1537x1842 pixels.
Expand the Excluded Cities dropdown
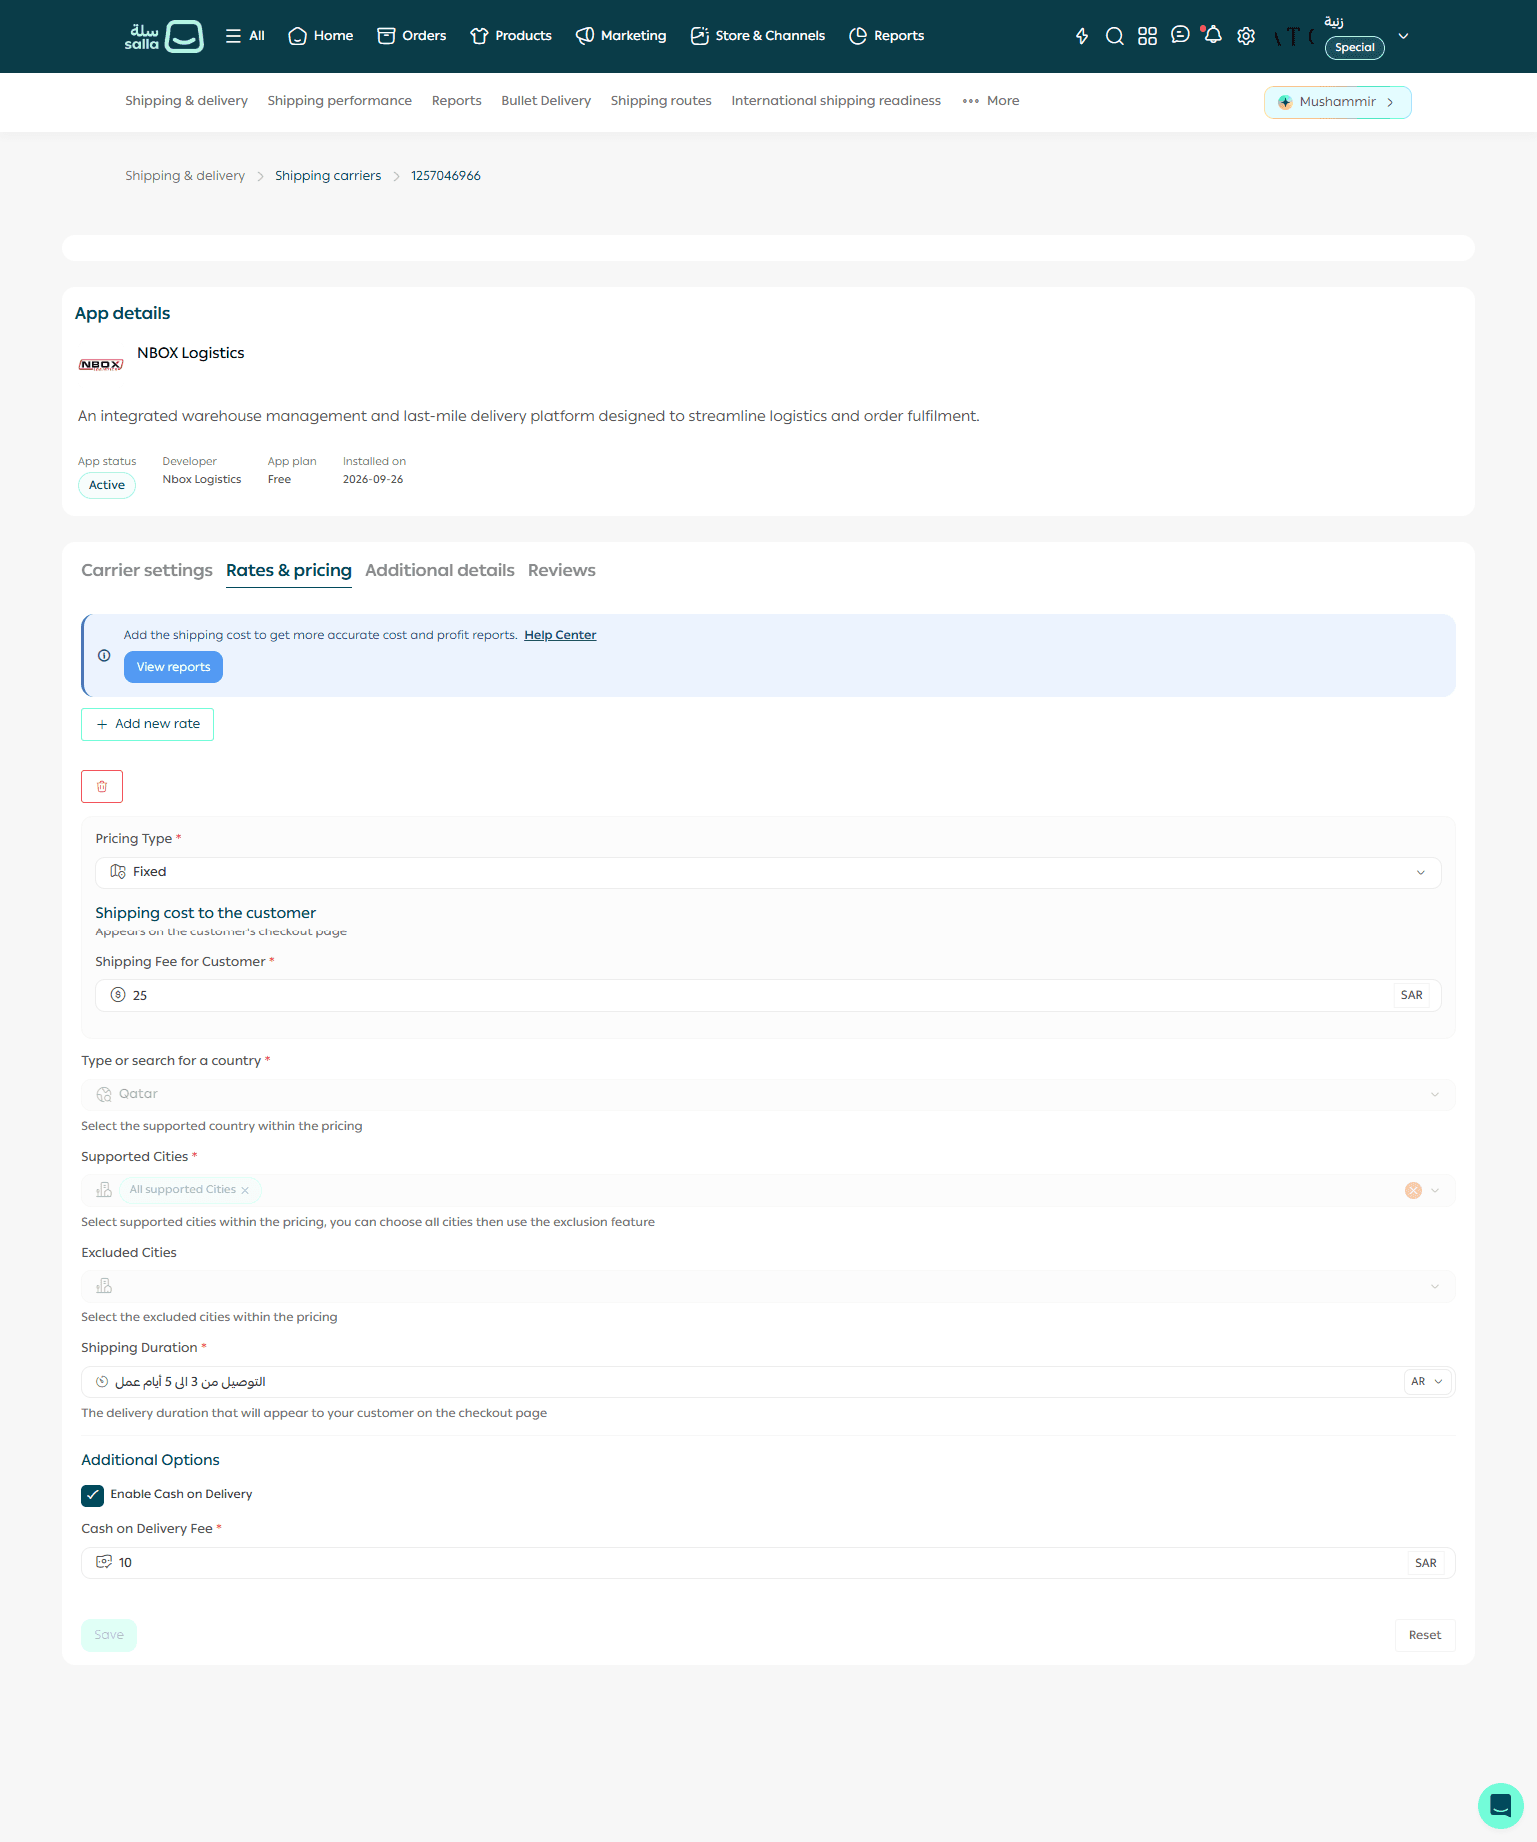click(768, 1286)
